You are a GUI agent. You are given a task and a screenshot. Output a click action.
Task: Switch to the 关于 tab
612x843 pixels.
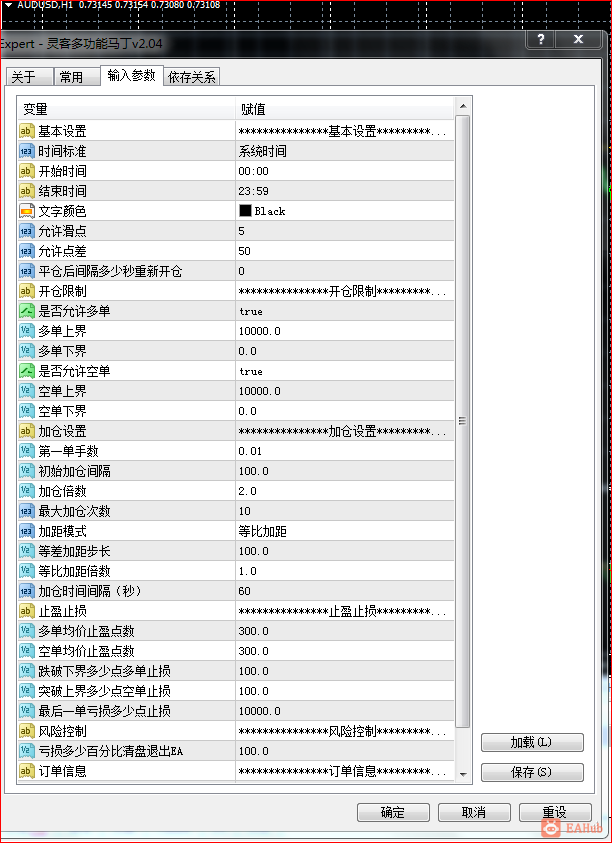click(x=30, y=77)
